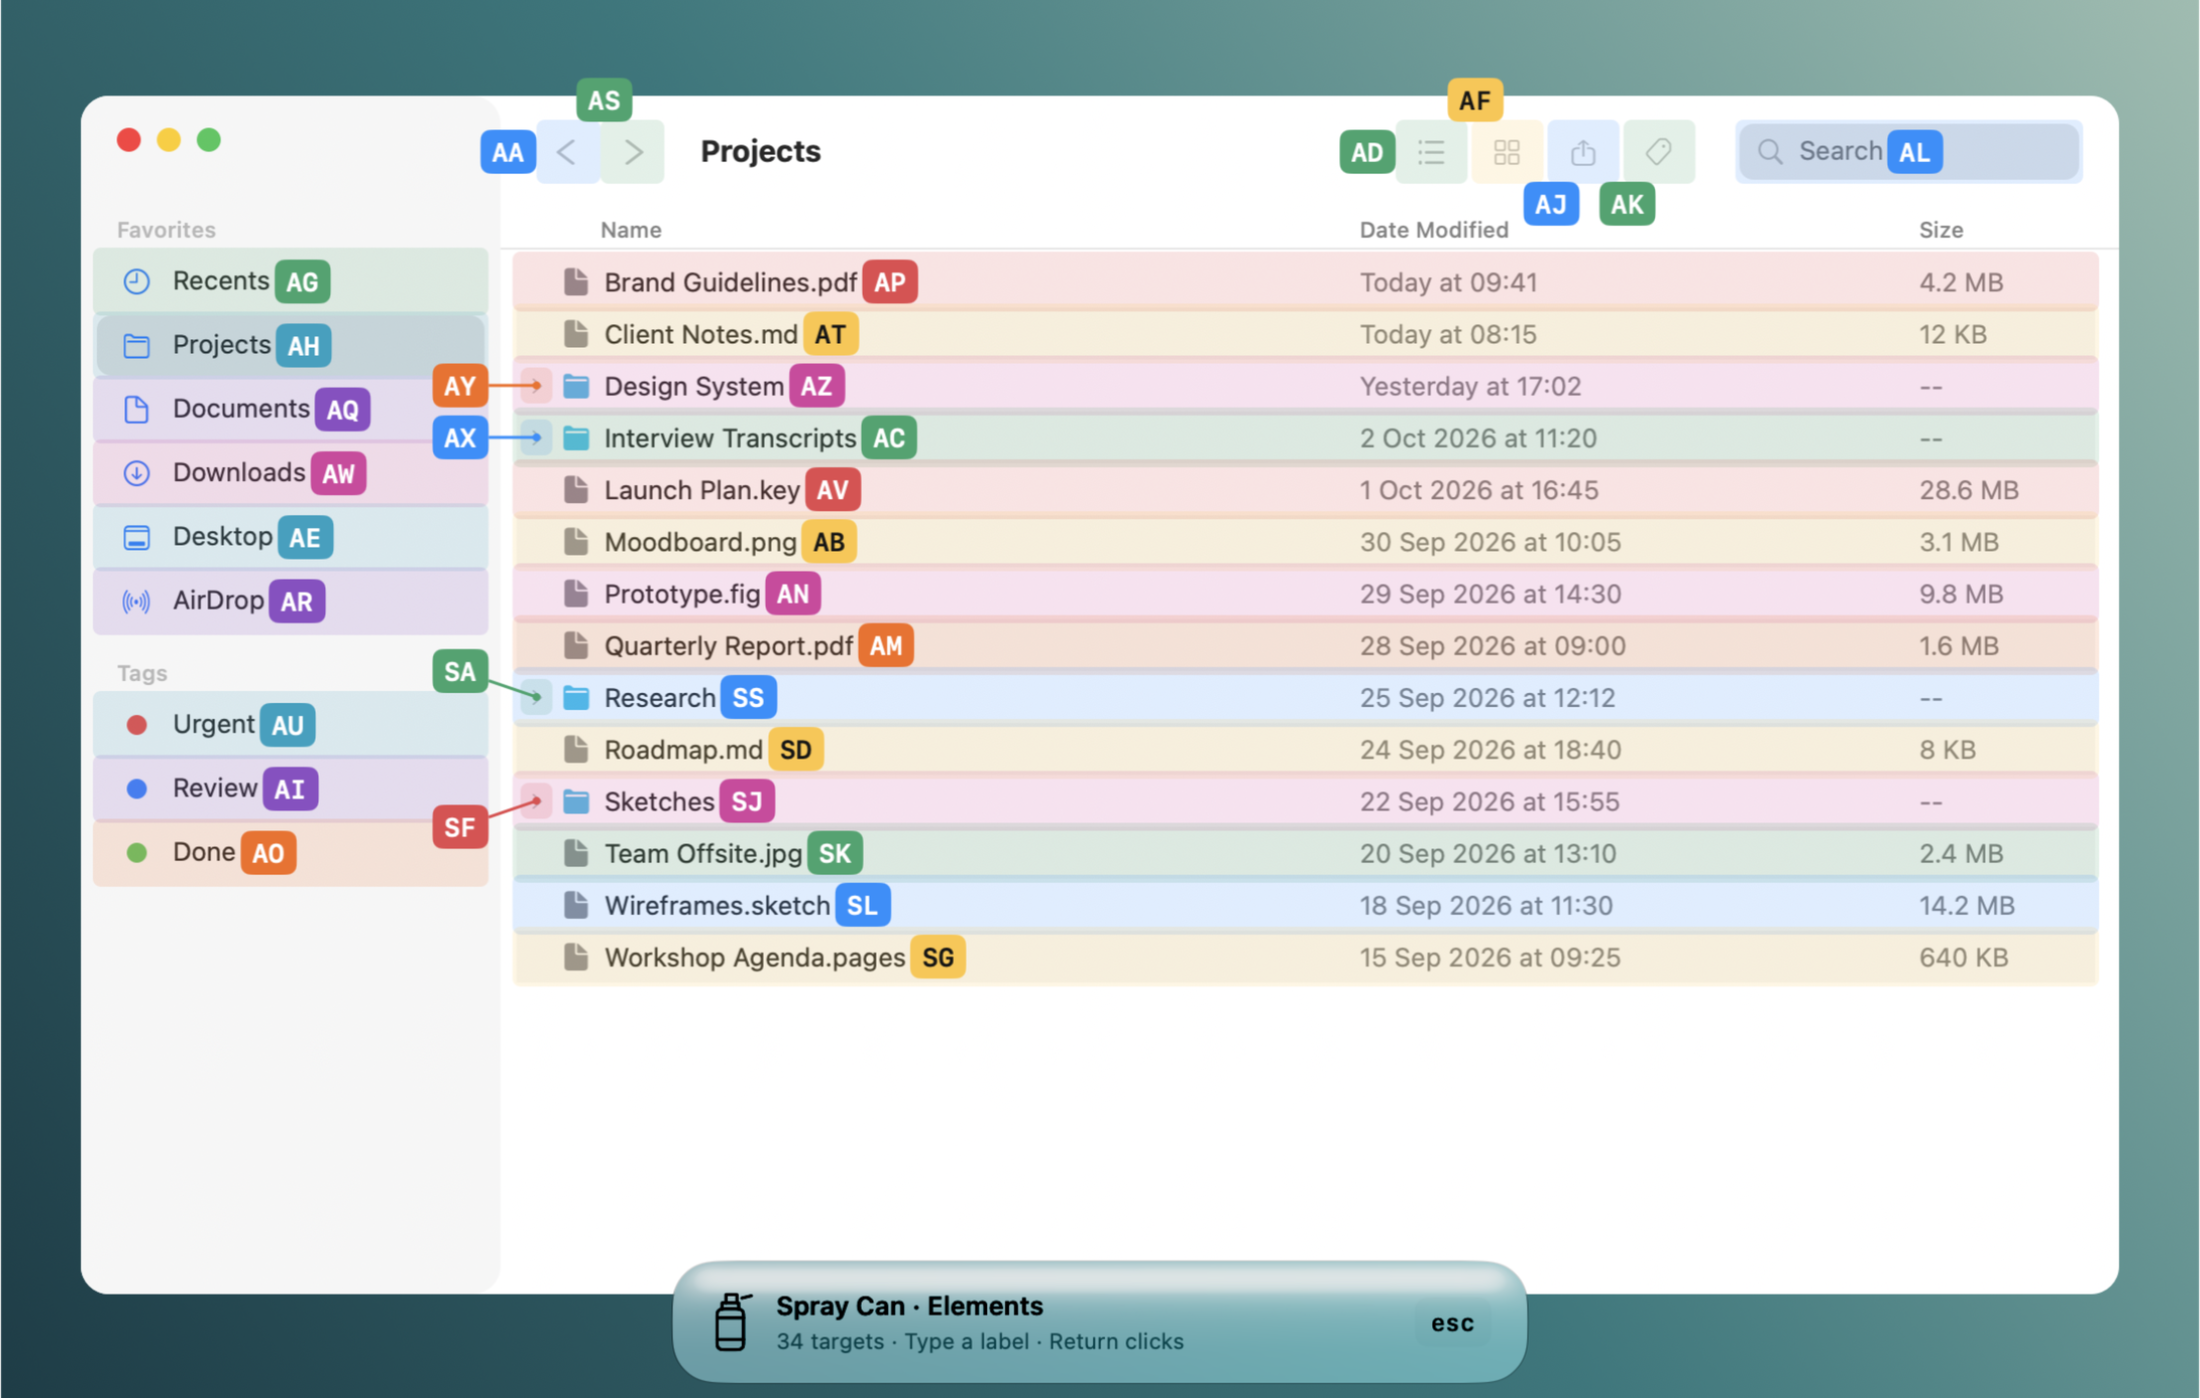Screen dimensions: 2200x1400
Task: Click the Tag toolbar icon
Action: click(x=1659, y=152)
